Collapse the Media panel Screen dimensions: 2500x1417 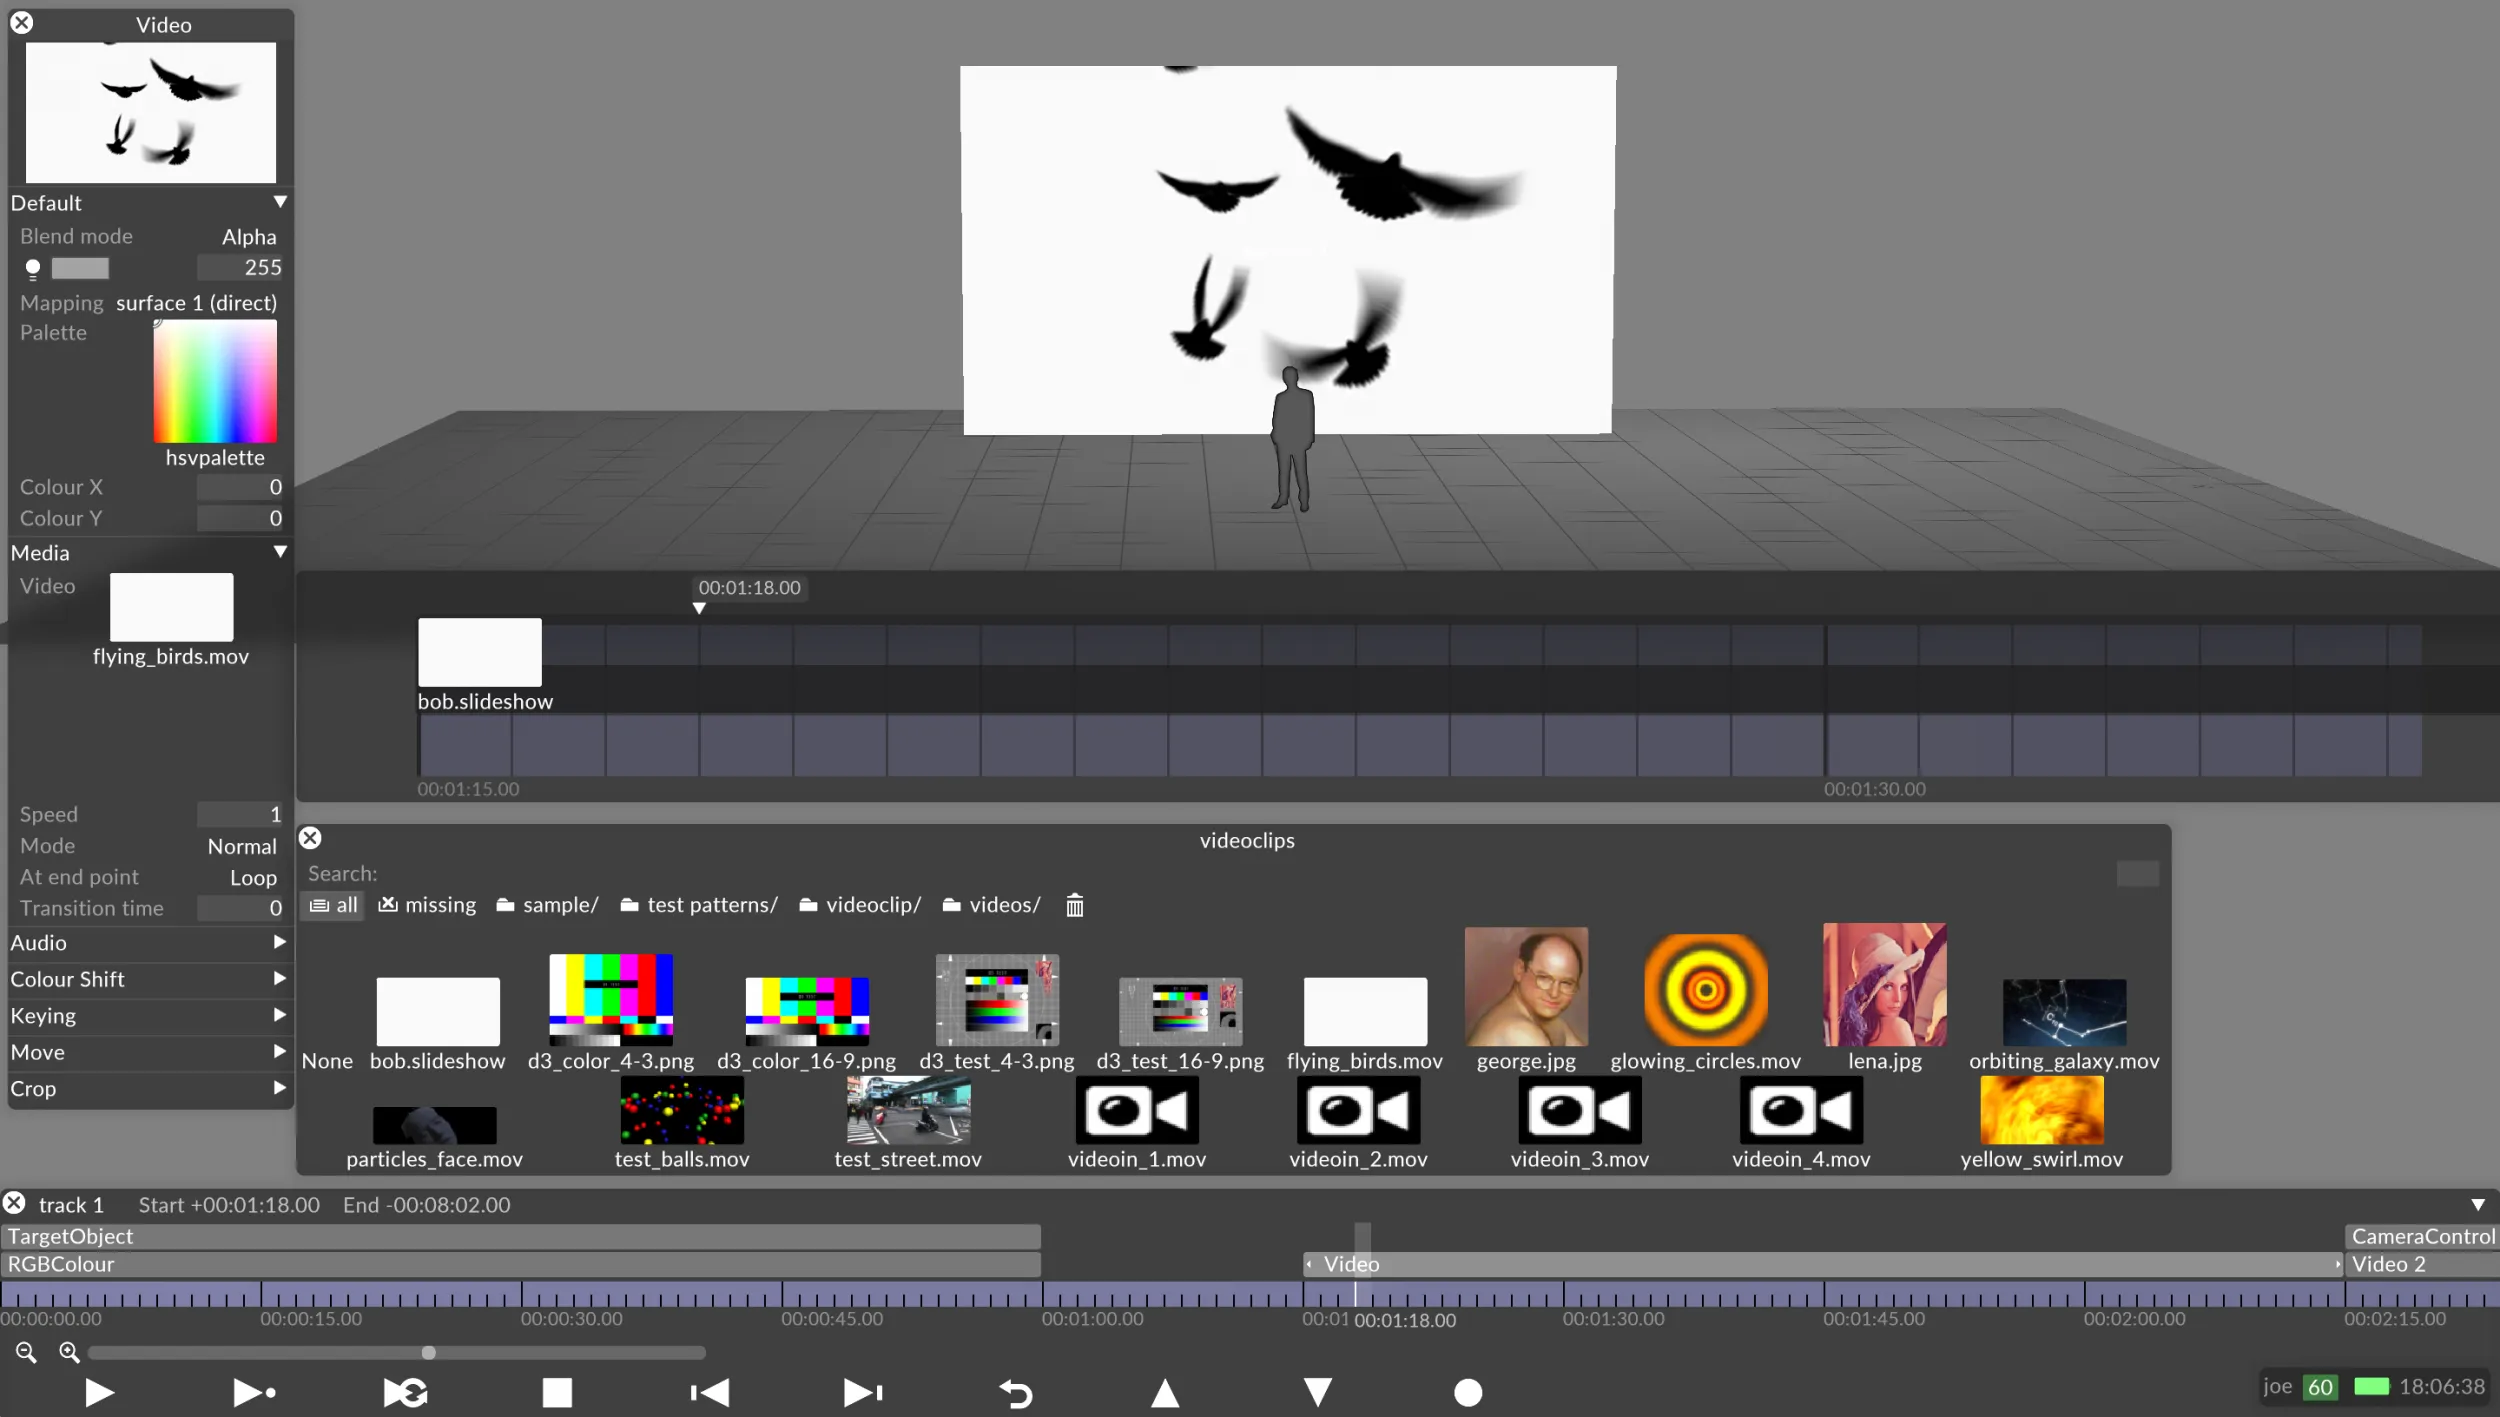280,551
